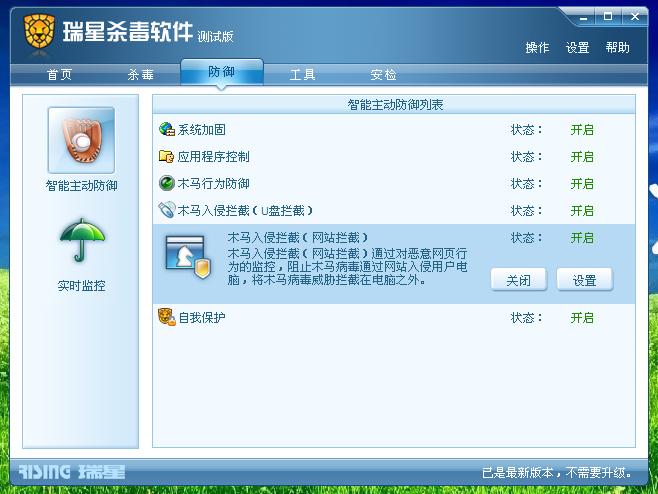This screenshot has height=494, width=658.
Task: Close the 瑞星杀毒软件 window
Action: pyautogui.click(x=634, y=17)
